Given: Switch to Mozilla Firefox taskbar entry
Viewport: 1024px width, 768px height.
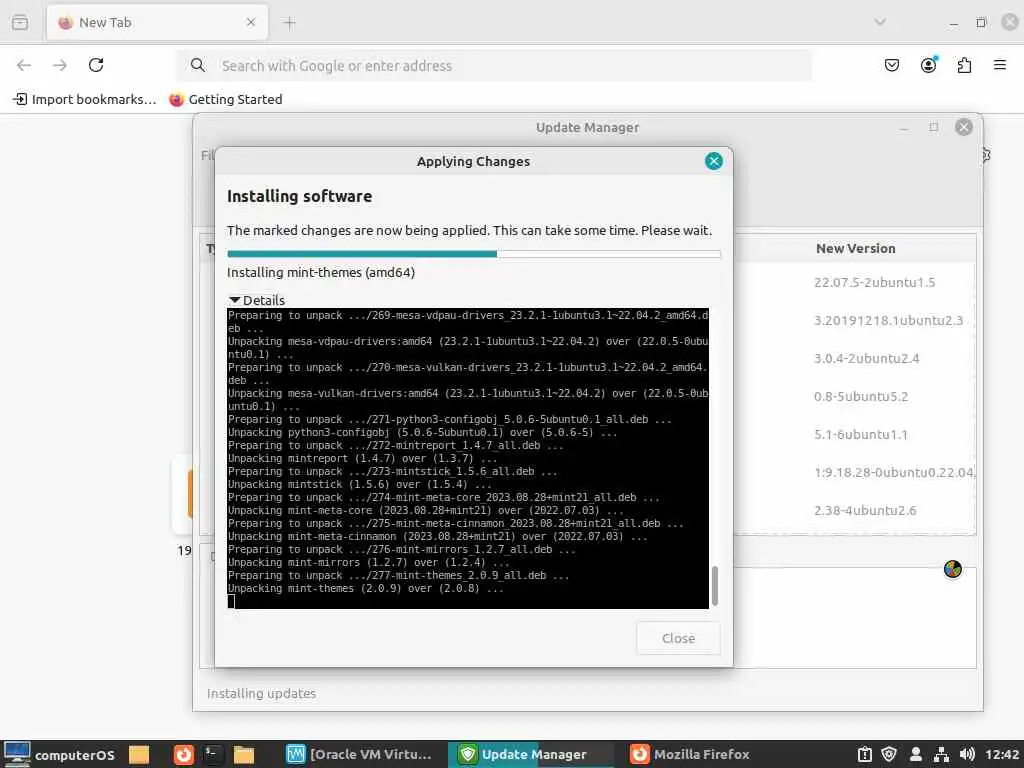Looking at the screenshot, I should point(690,754).
